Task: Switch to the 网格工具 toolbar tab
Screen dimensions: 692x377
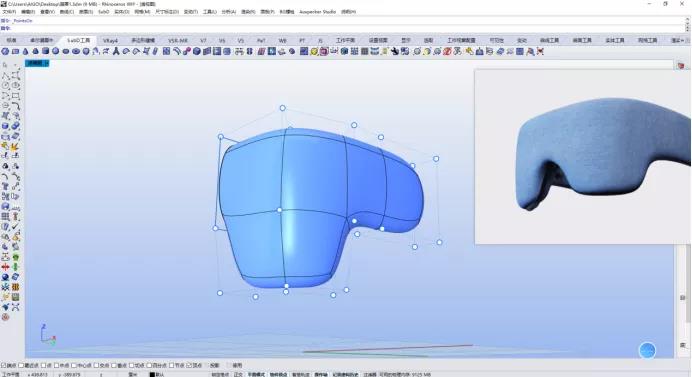Action: (647, 40)
